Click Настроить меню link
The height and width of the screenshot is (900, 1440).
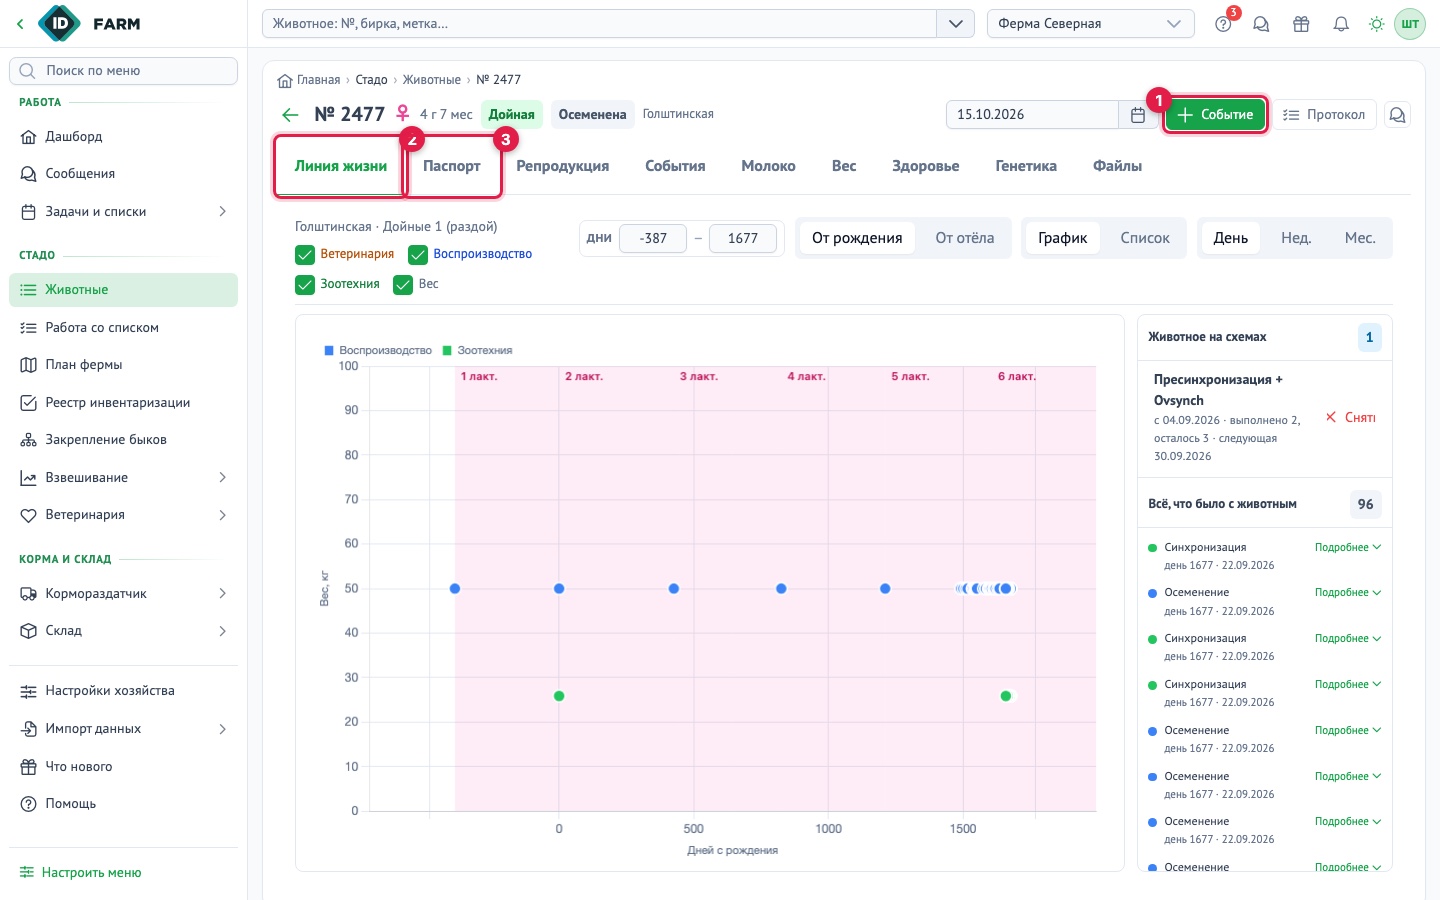(81, 873)
